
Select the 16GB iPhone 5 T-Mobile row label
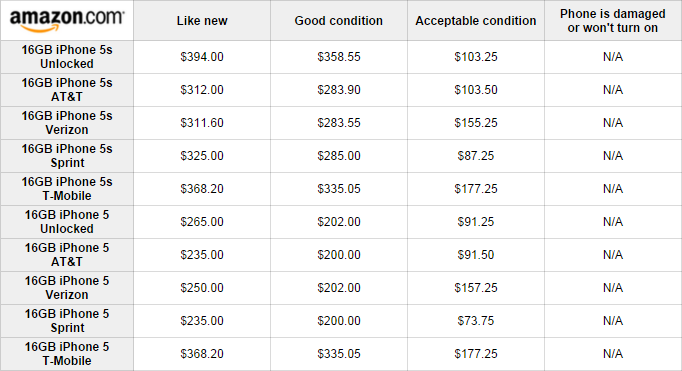(x=67, y=354)
